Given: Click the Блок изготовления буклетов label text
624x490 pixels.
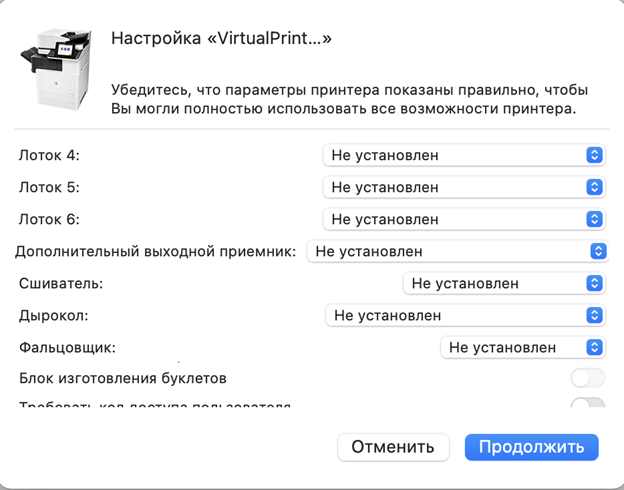Looking at the screenshot, I should [123, 378].
